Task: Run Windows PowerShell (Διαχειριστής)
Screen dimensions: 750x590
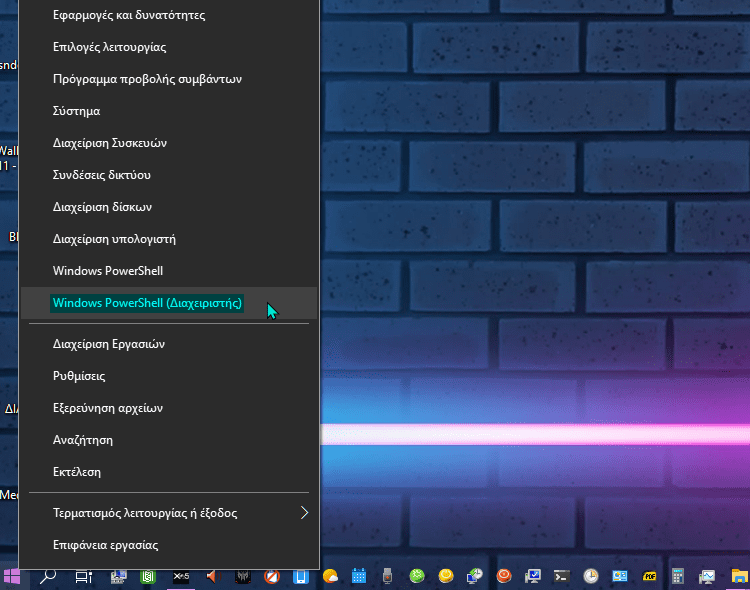Action: (x=169, y=303)
